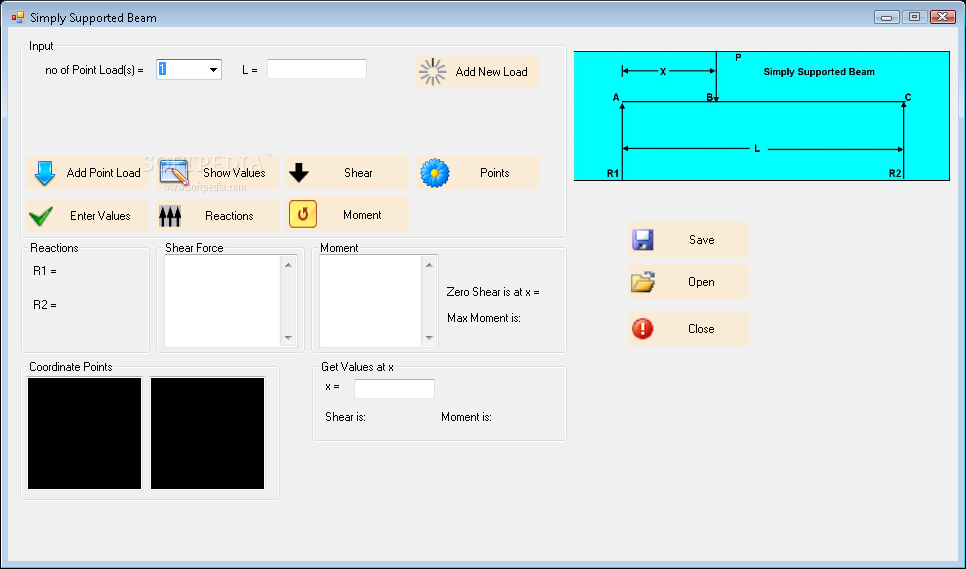The width and height of the screenshot is (966, 569).
Task: Click the 'R2 =' label
Action: tap(45, 305)
